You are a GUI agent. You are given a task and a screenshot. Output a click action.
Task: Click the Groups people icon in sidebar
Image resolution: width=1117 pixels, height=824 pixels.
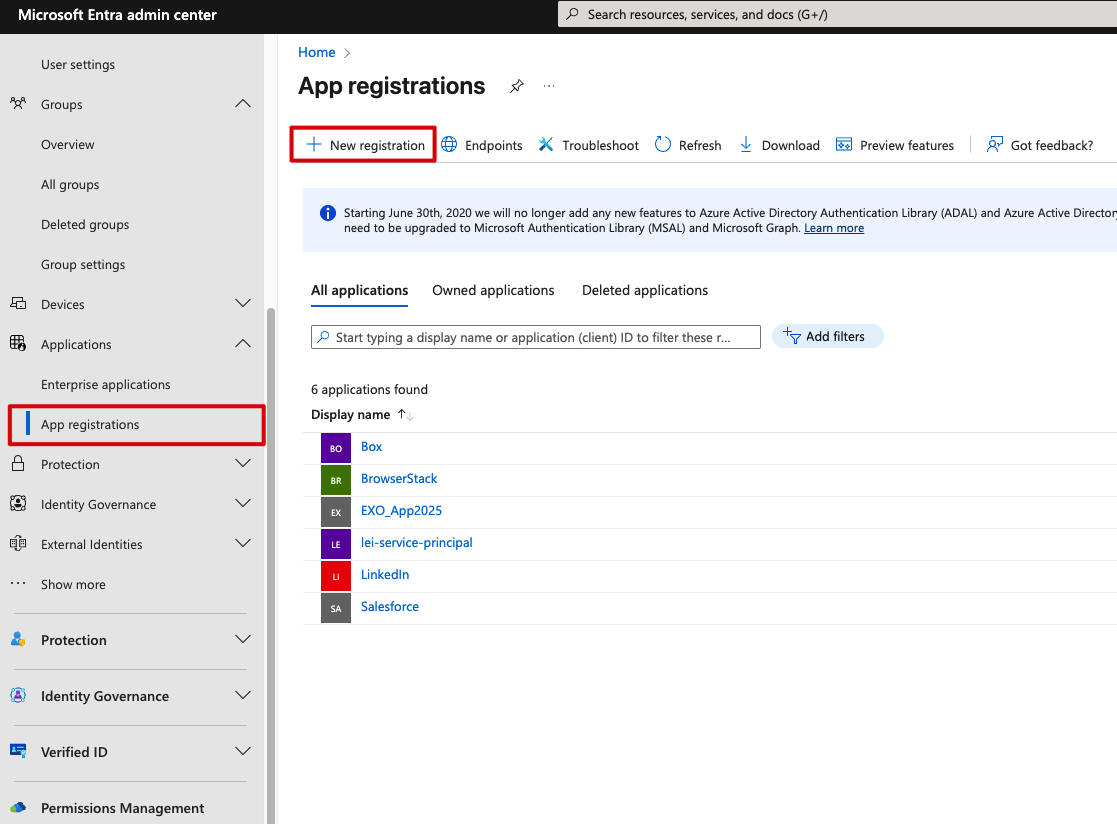point(19,104)
